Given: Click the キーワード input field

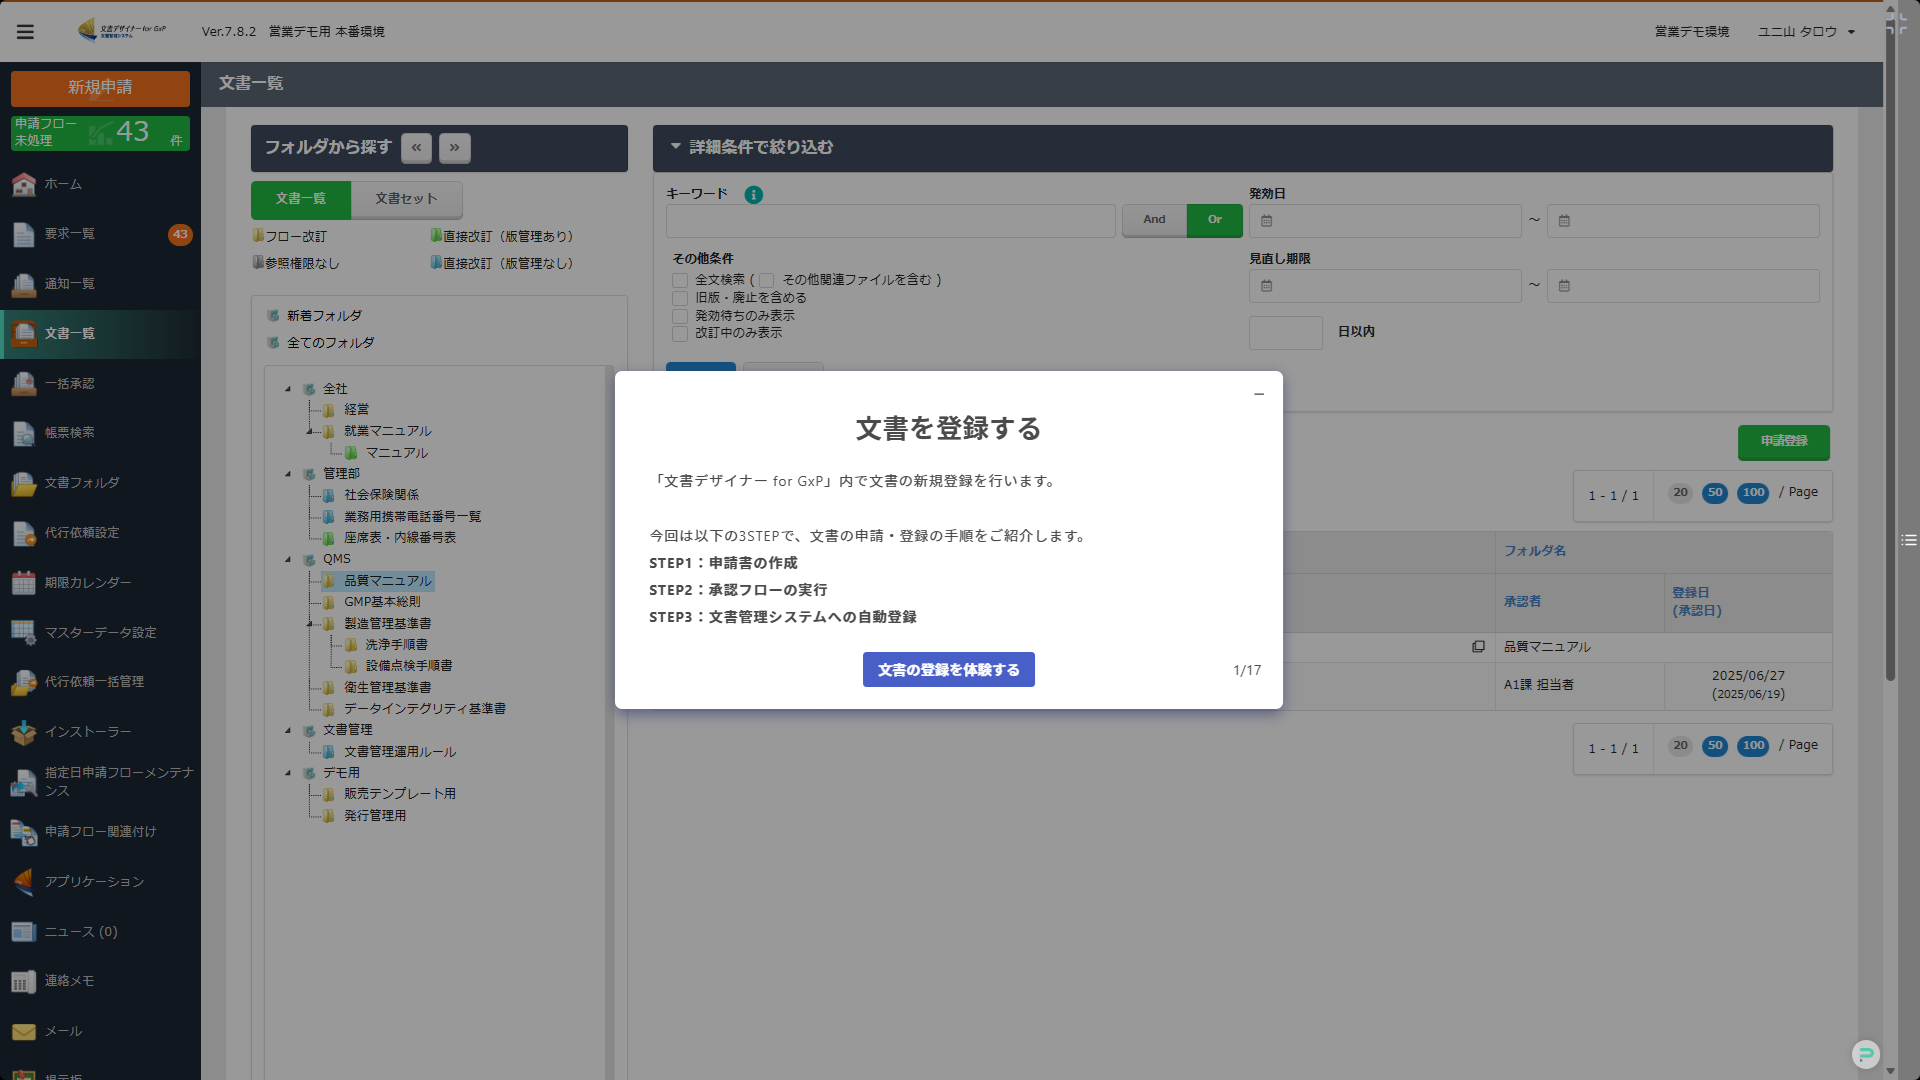Looking at the screenshot, I should 890,221.
